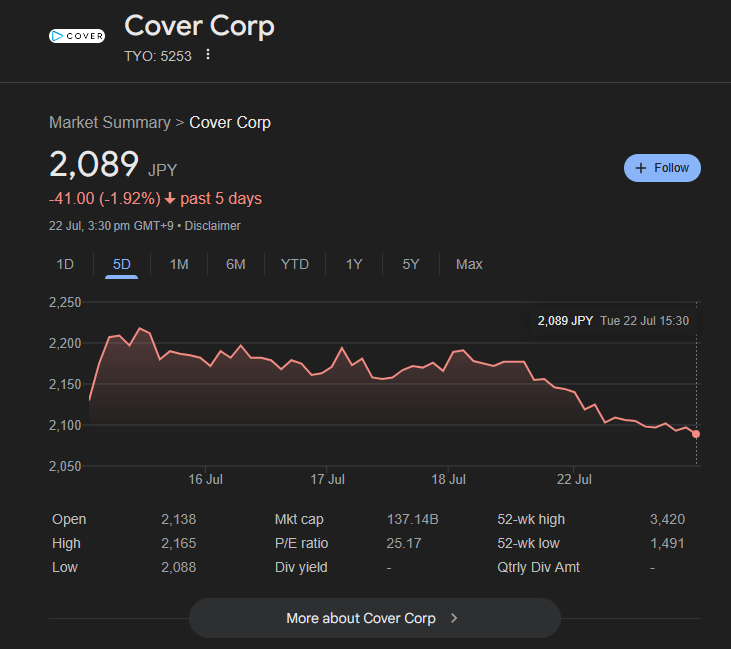Click the Market Summary breadcrumb link
The image size is (731, 649).
110,123
